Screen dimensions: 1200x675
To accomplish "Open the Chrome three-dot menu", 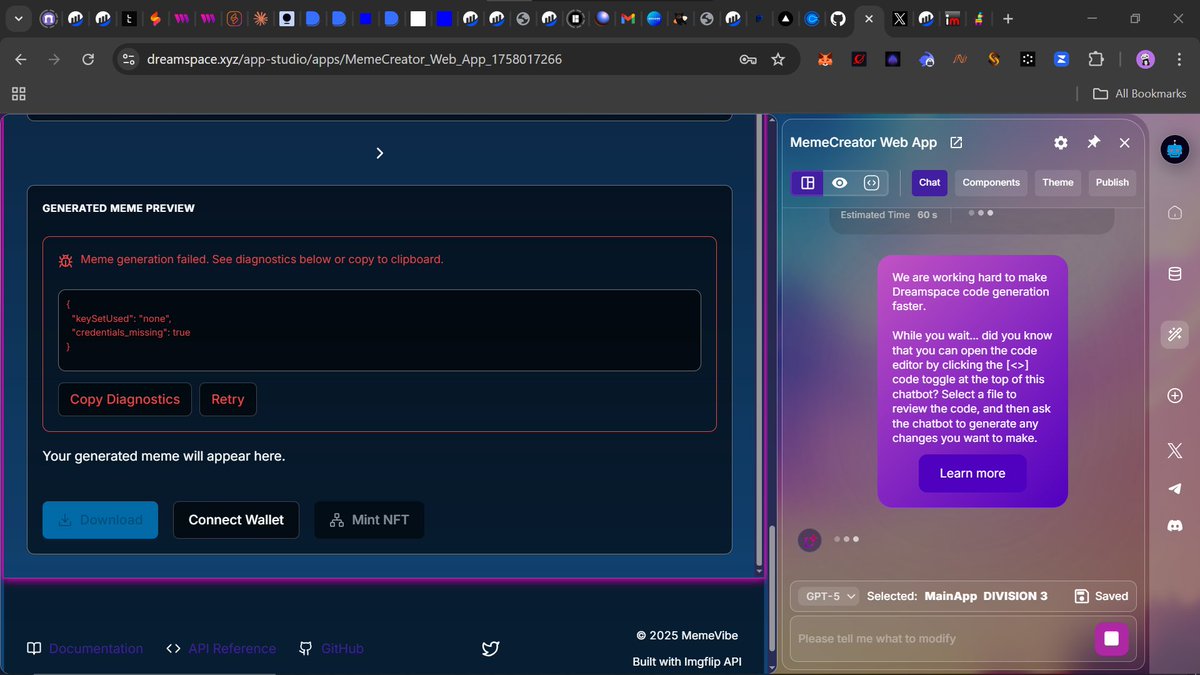I will pyautogui.click(x=1179, y=59).
